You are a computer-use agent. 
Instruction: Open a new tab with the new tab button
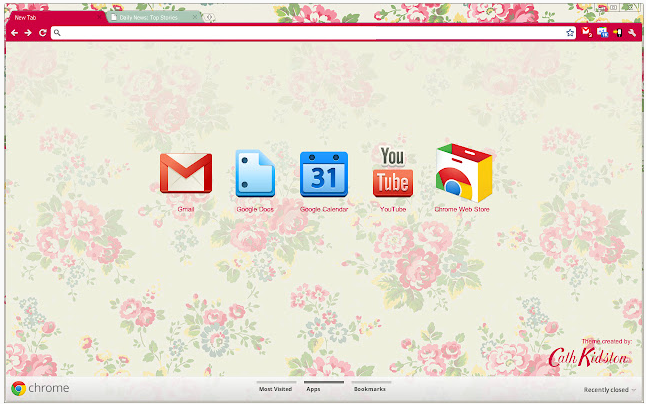pyautogui.click(x=209, y=17)
